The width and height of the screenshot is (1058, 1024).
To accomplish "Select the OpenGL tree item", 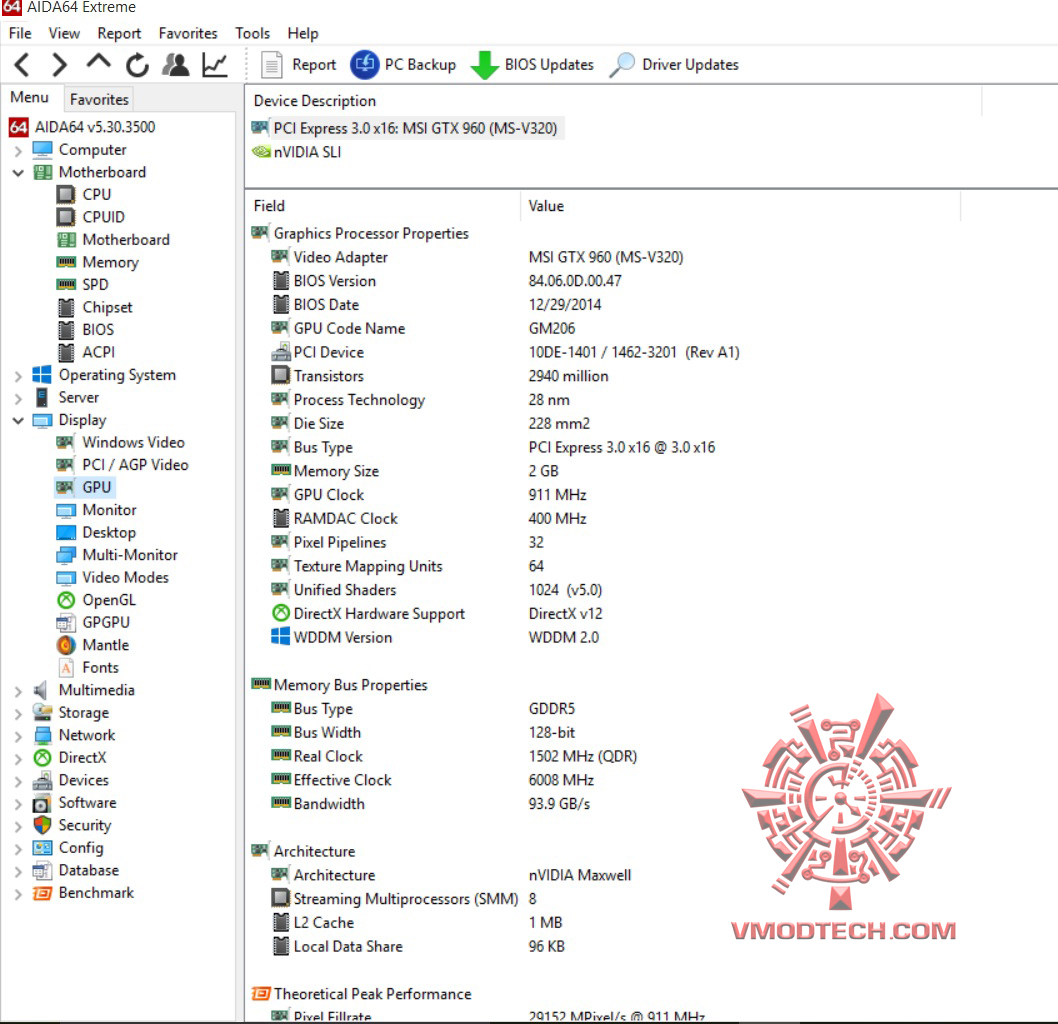I will 96,600.
